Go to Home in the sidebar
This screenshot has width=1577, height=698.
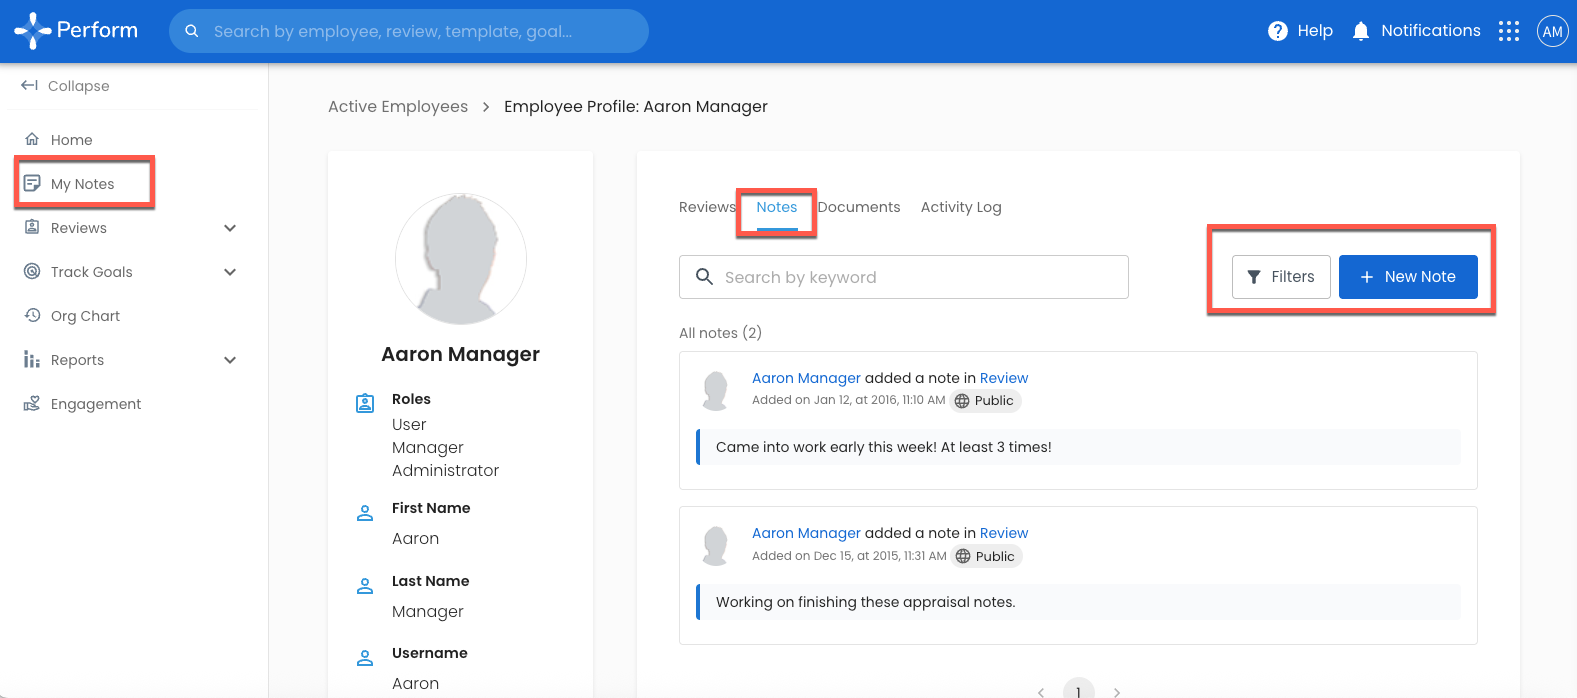71,140
